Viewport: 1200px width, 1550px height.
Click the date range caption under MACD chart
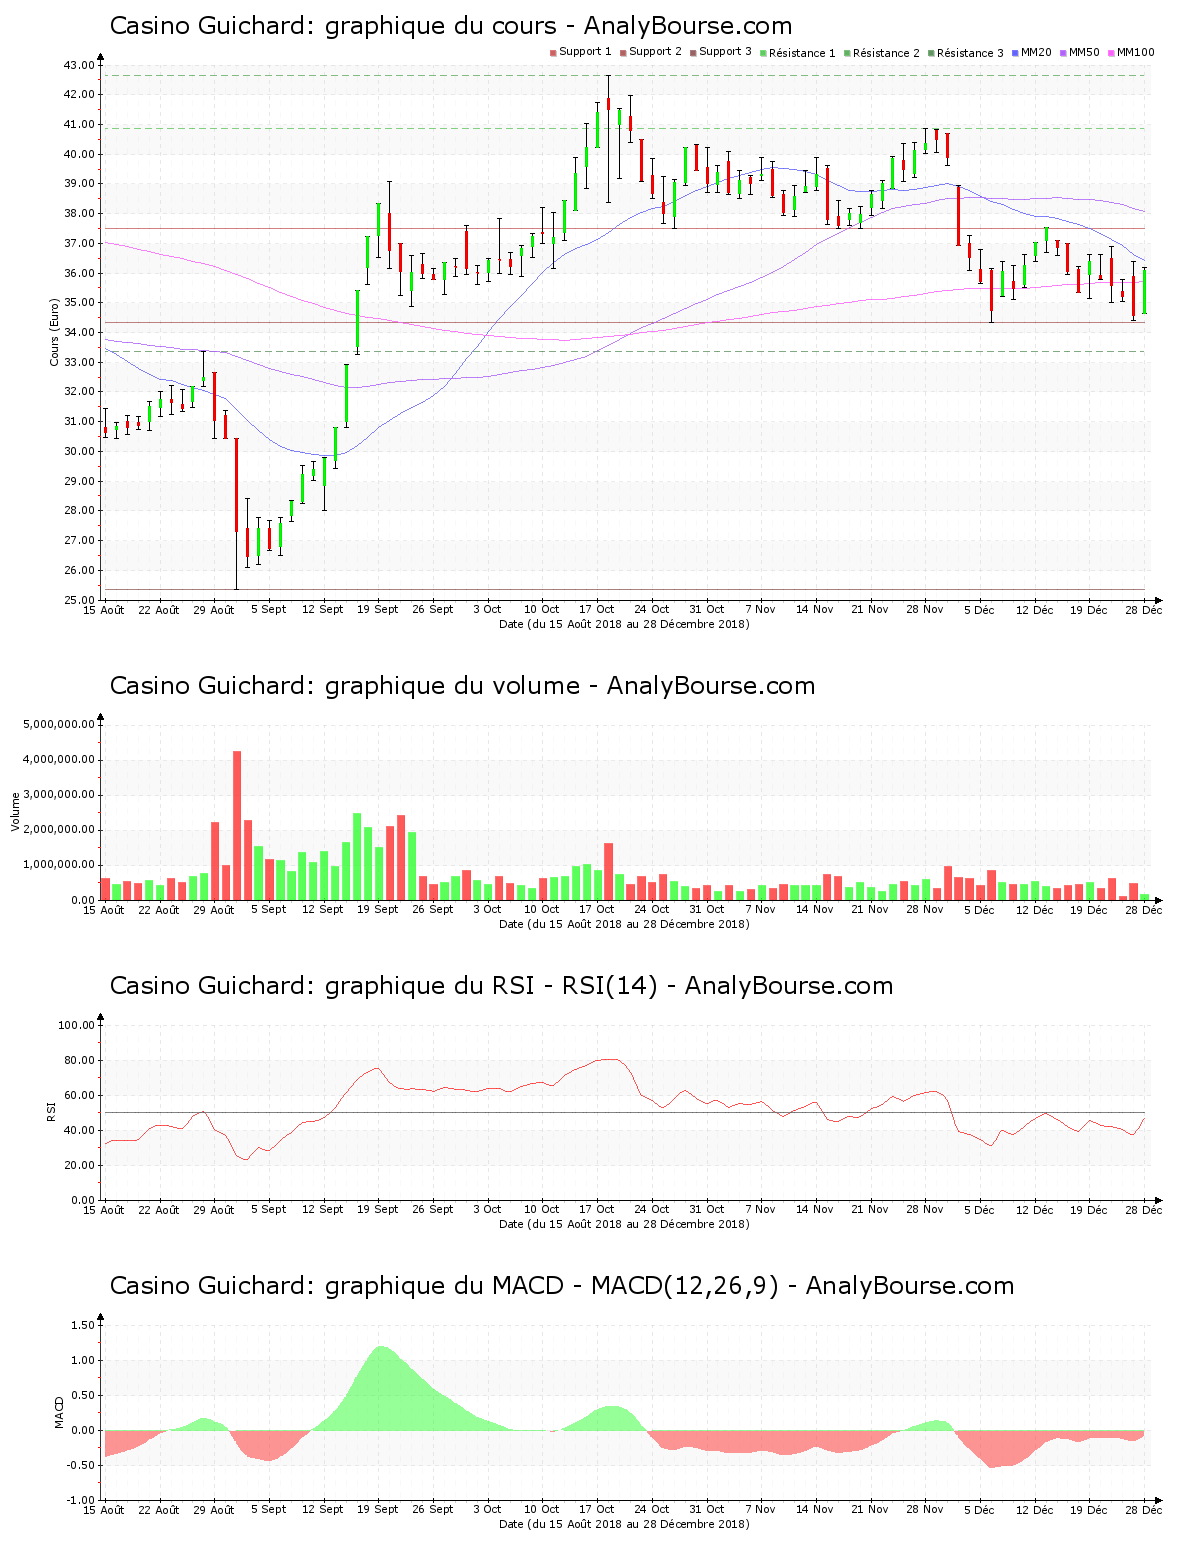[624, 1524]
